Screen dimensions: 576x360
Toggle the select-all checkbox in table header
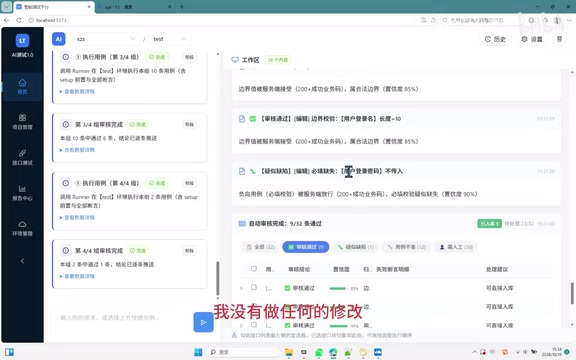point(254,269)
